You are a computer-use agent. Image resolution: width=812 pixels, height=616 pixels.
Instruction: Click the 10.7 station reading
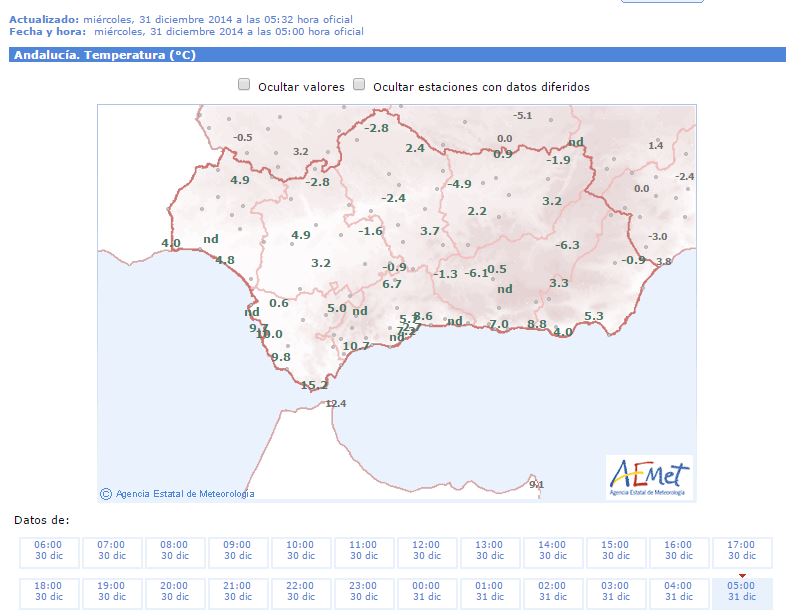click(x=356, y=346)
